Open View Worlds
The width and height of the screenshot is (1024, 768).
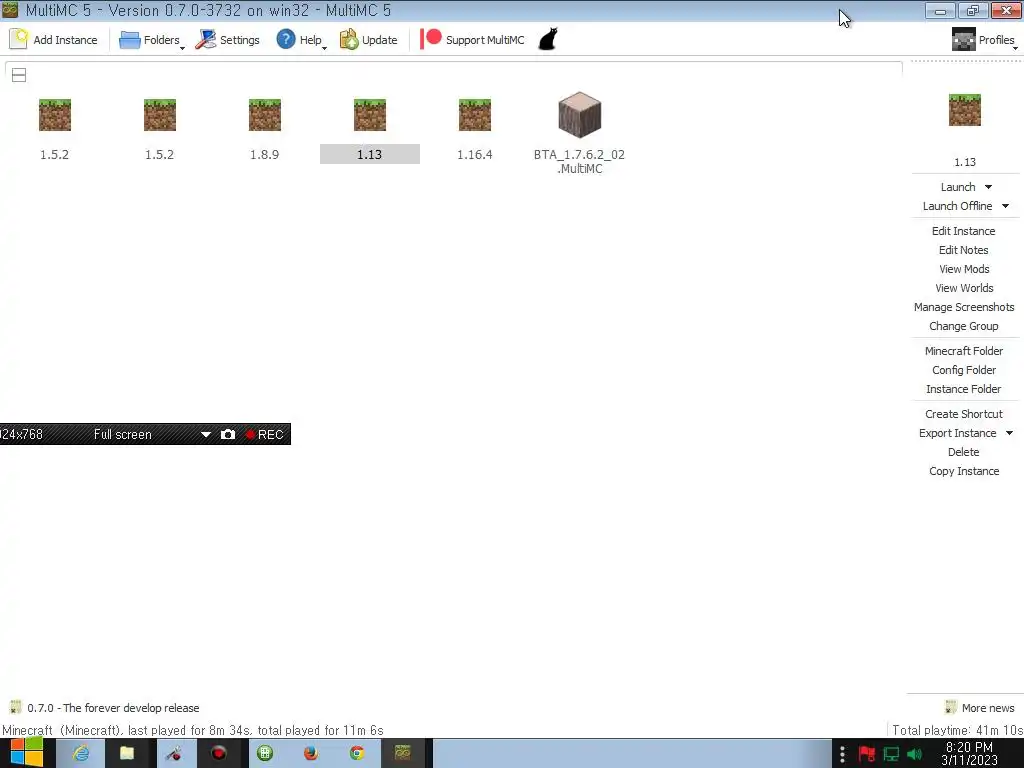coord(964,288)
